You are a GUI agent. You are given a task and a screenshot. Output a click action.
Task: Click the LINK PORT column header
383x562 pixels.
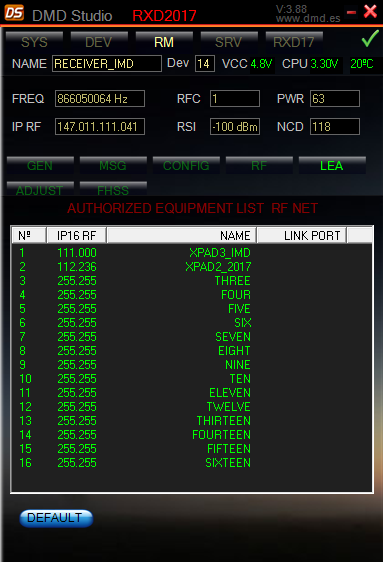point(302,235)
